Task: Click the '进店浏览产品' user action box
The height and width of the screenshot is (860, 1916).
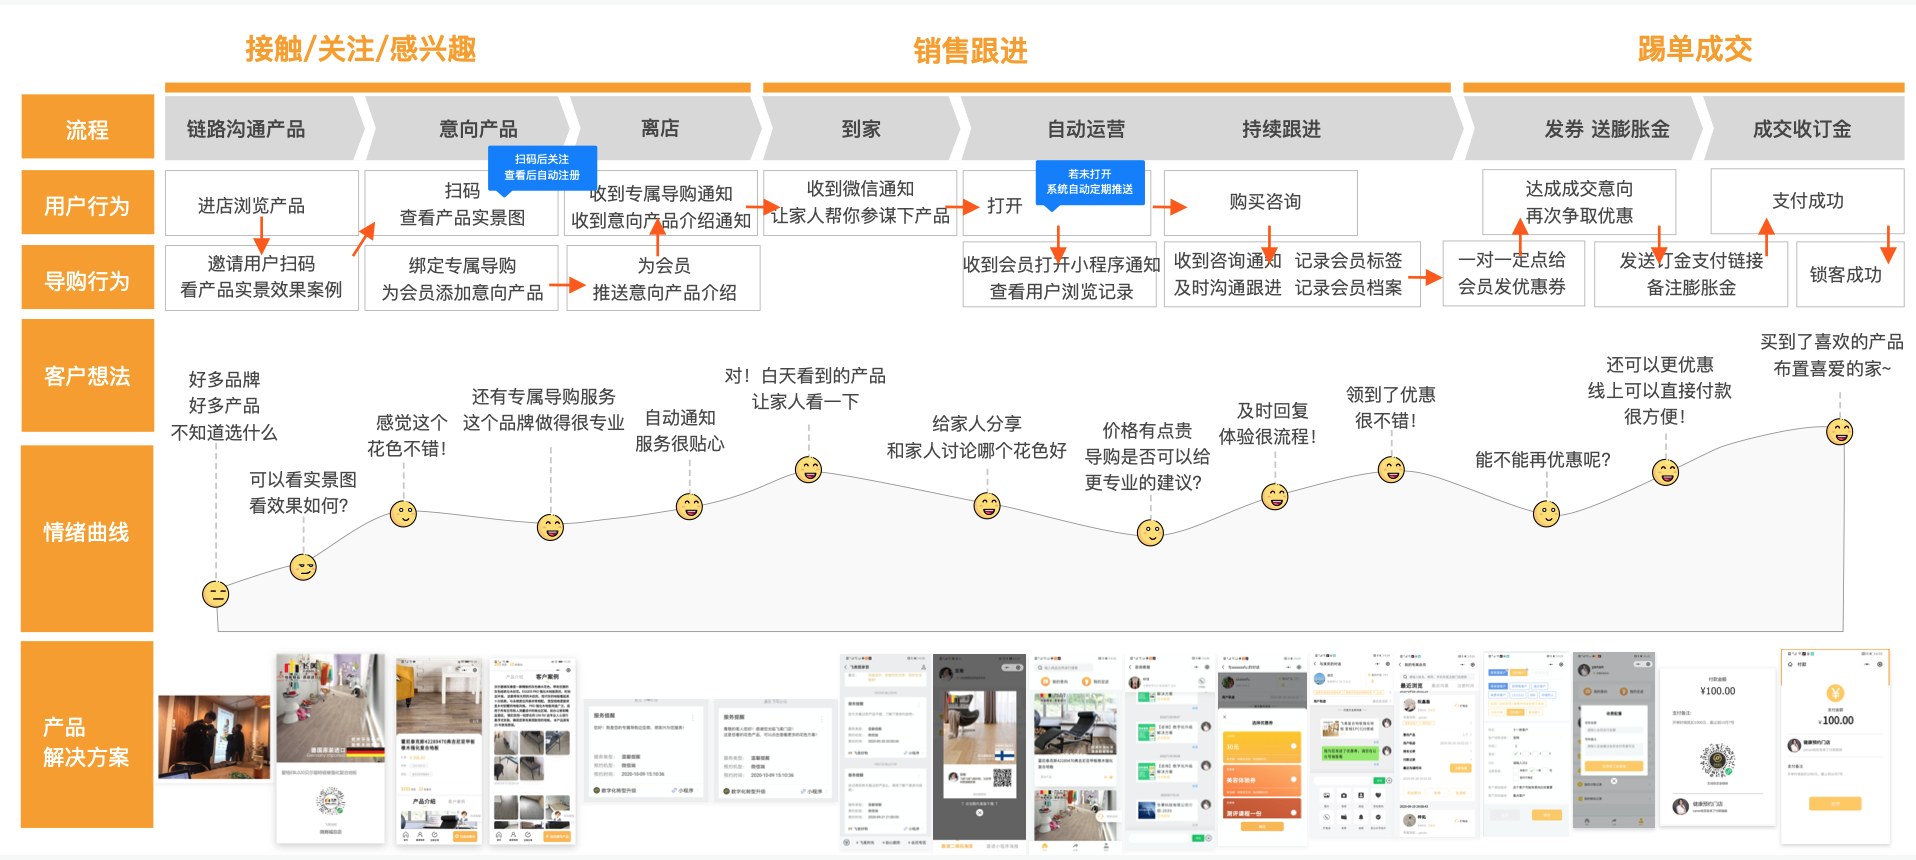Action: [x=251, y=205]
